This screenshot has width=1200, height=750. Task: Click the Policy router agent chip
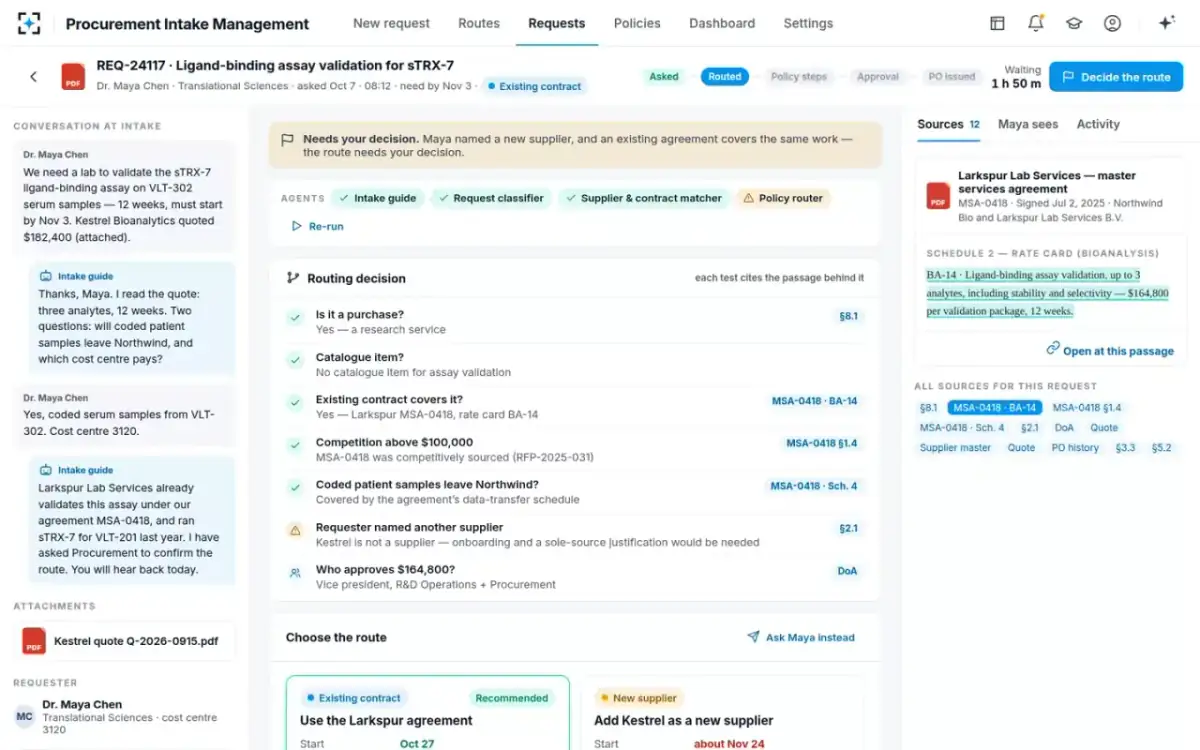[x=783, y=198]
